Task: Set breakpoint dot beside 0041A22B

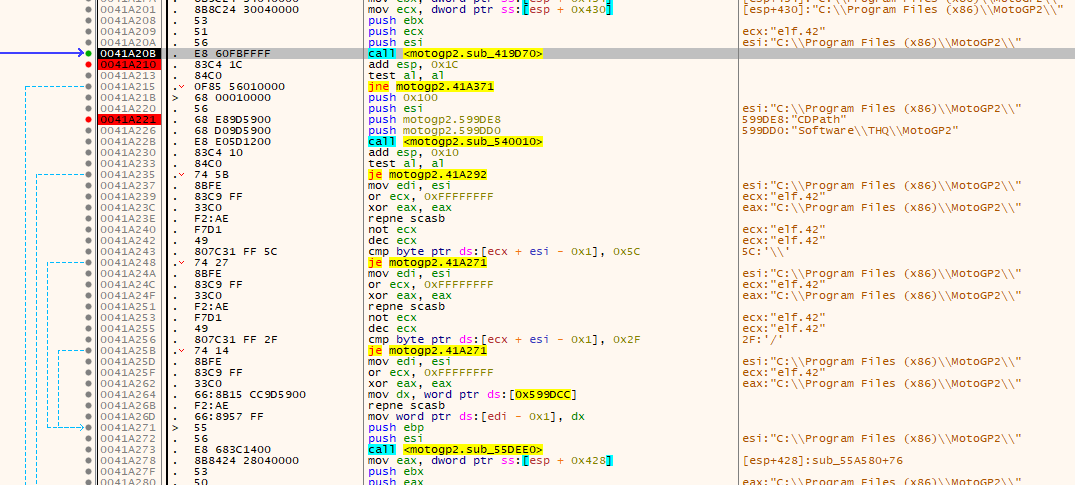Action: tap(88, 141)
